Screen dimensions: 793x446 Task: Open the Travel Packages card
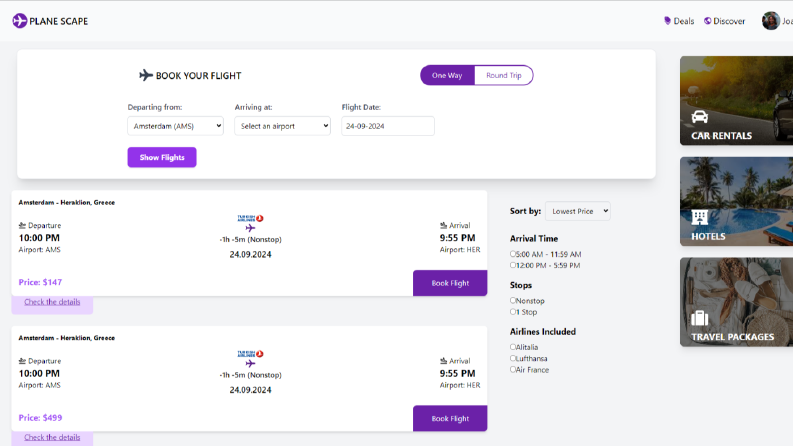pos(736,302)
